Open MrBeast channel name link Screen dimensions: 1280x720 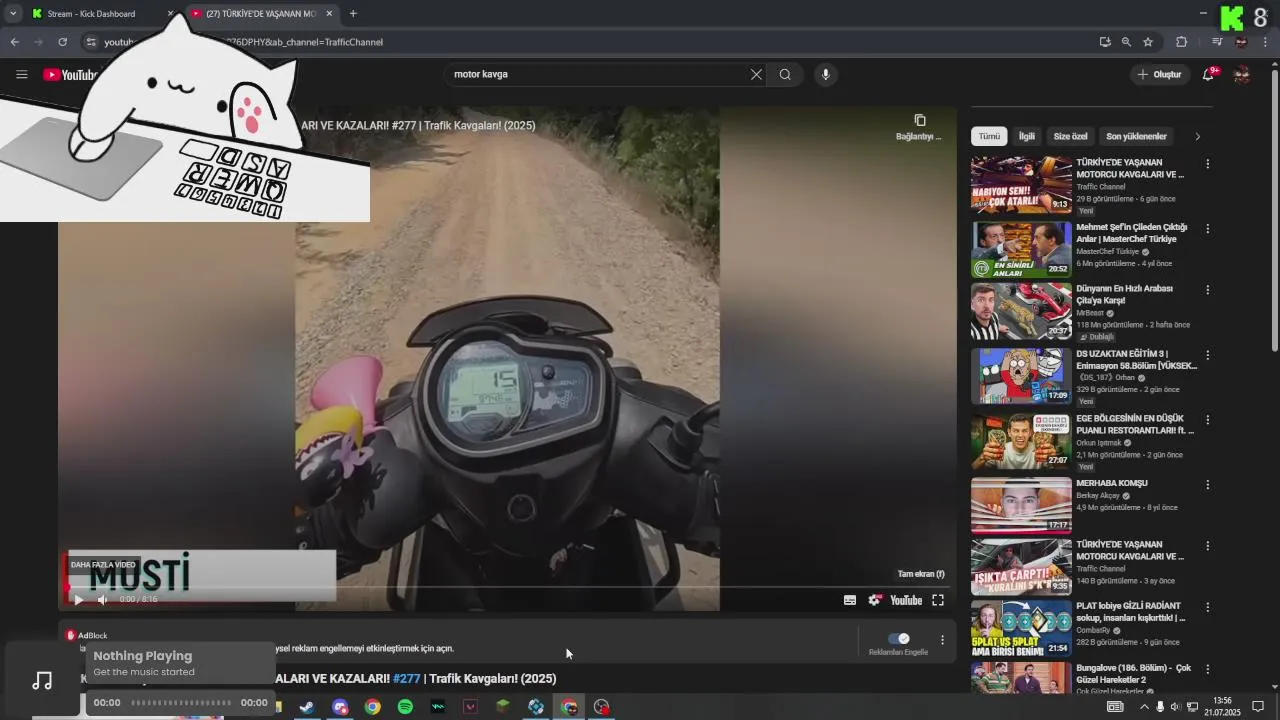1090,313
